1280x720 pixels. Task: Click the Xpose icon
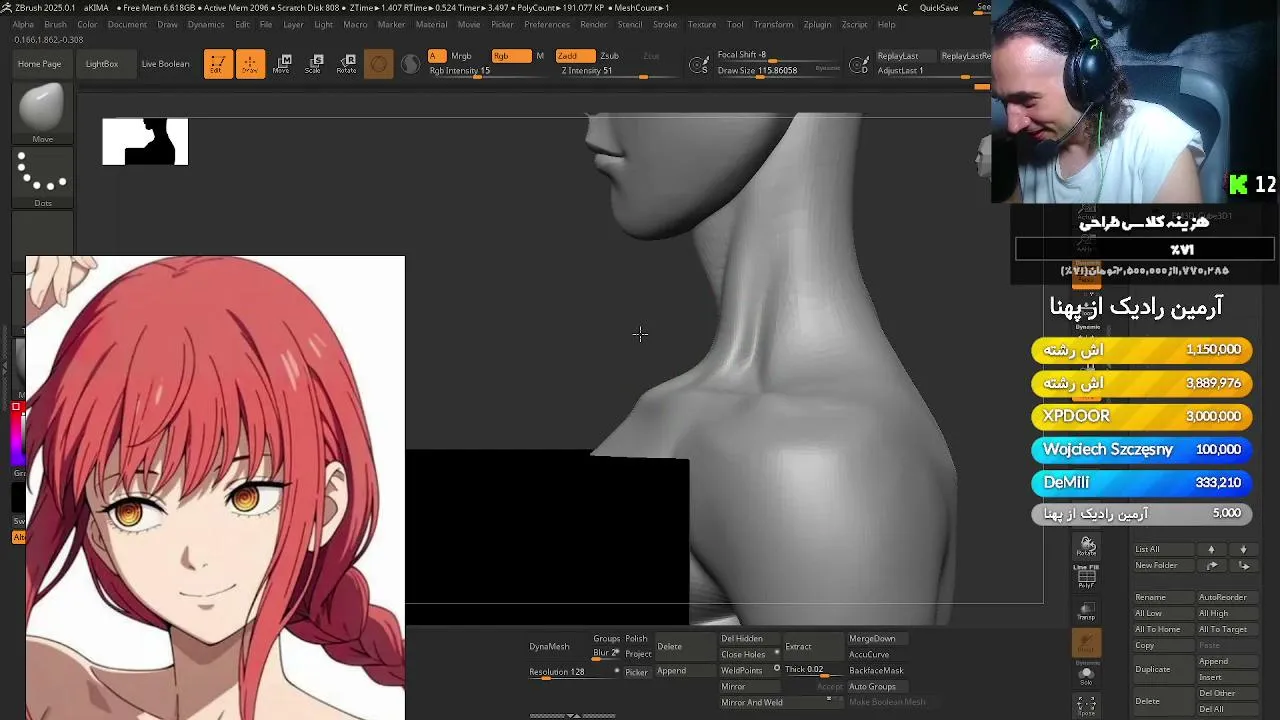(x=1087, y=706)
